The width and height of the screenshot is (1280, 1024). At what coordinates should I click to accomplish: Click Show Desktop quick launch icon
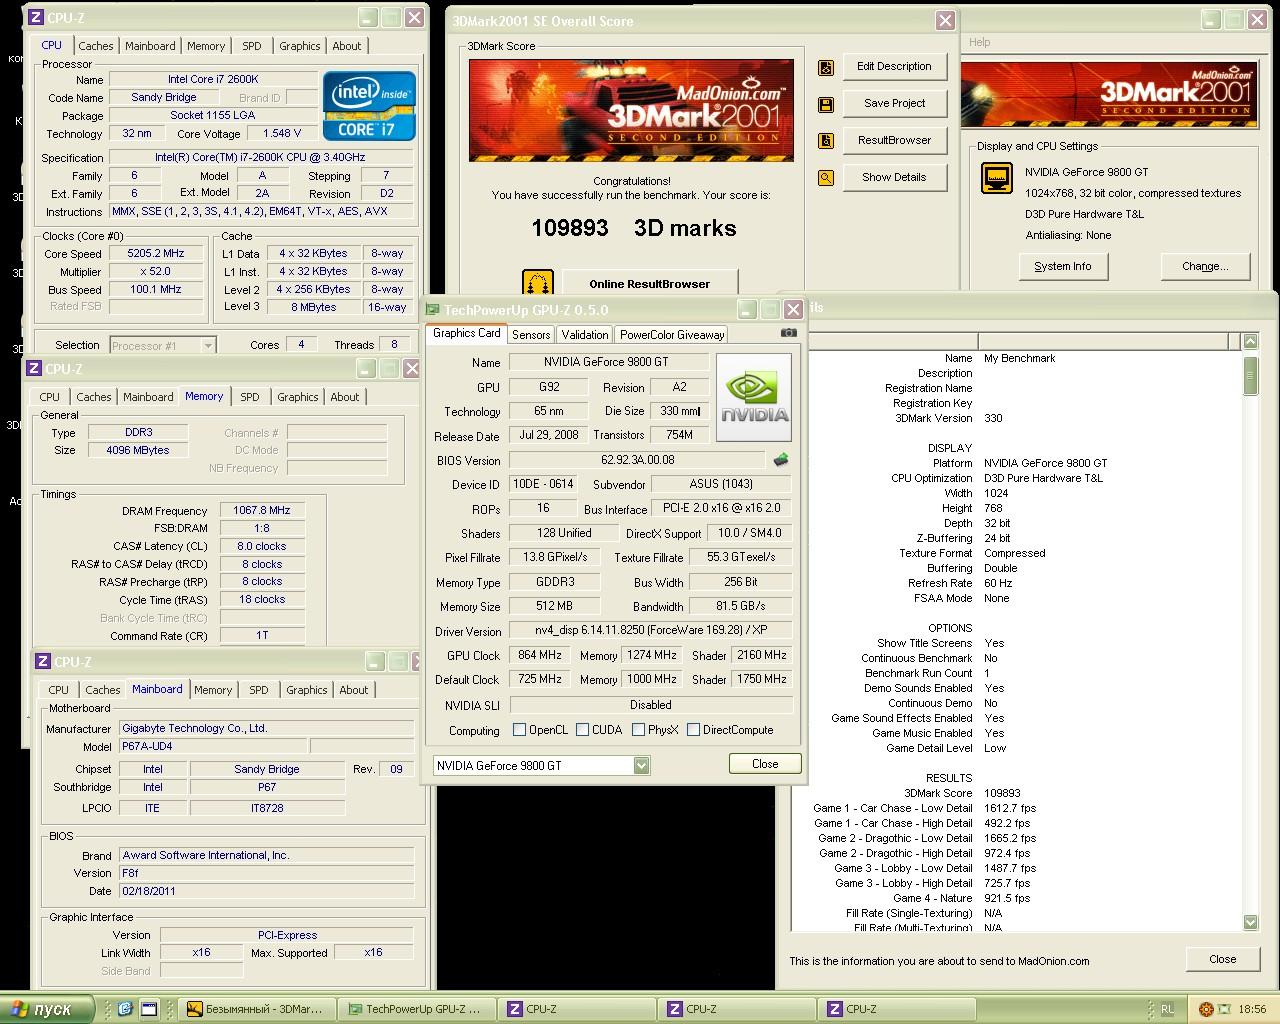(148, 1009)
